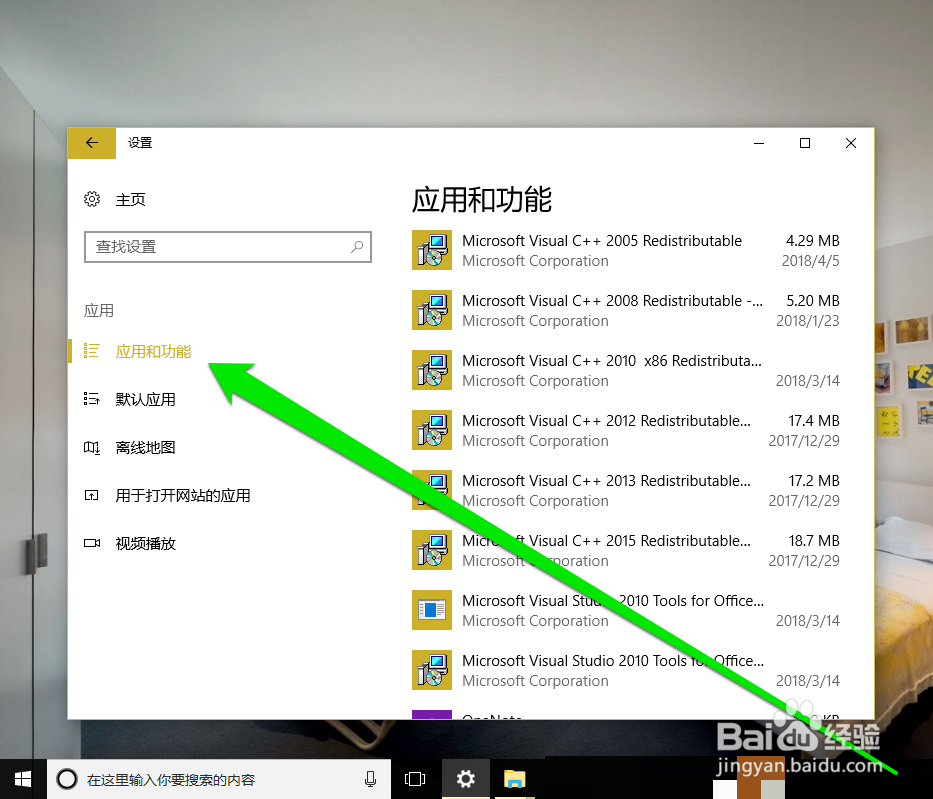This screenshot has height=799, width=933.
Task: Click the 视频播放 camera icon
Action: click(92, 543)
